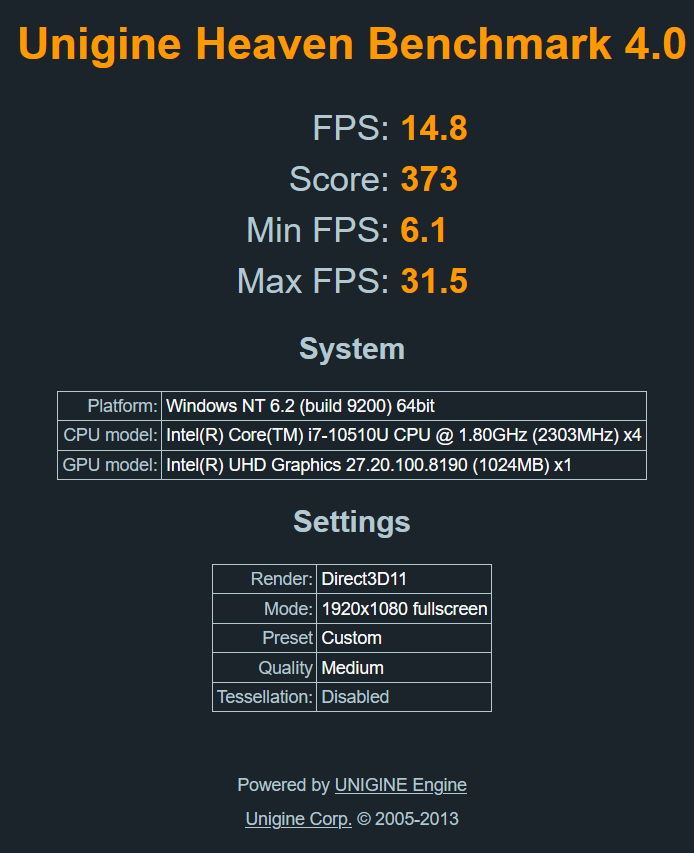Screen dimensions: 694x853
Task: Select the FPS value 14.8
Action: pos(434,129)
